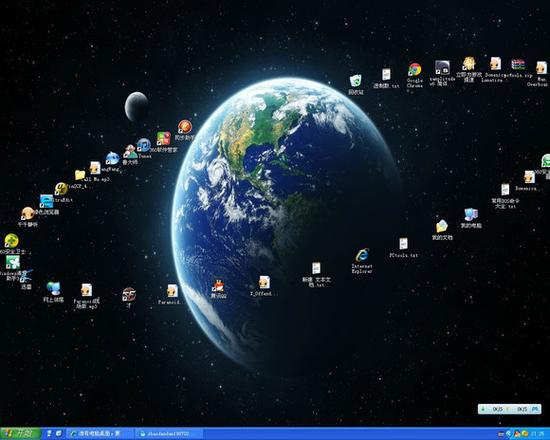Viewport: 550px width, 440px height.
Task: Launch the 迅雷 Thunder bird shortcut
Action: pyautogui.click(x=26, y=276)
